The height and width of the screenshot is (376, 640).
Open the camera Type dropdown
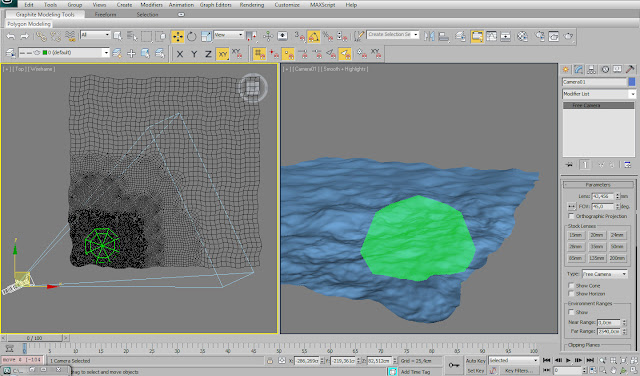(604, 274)
